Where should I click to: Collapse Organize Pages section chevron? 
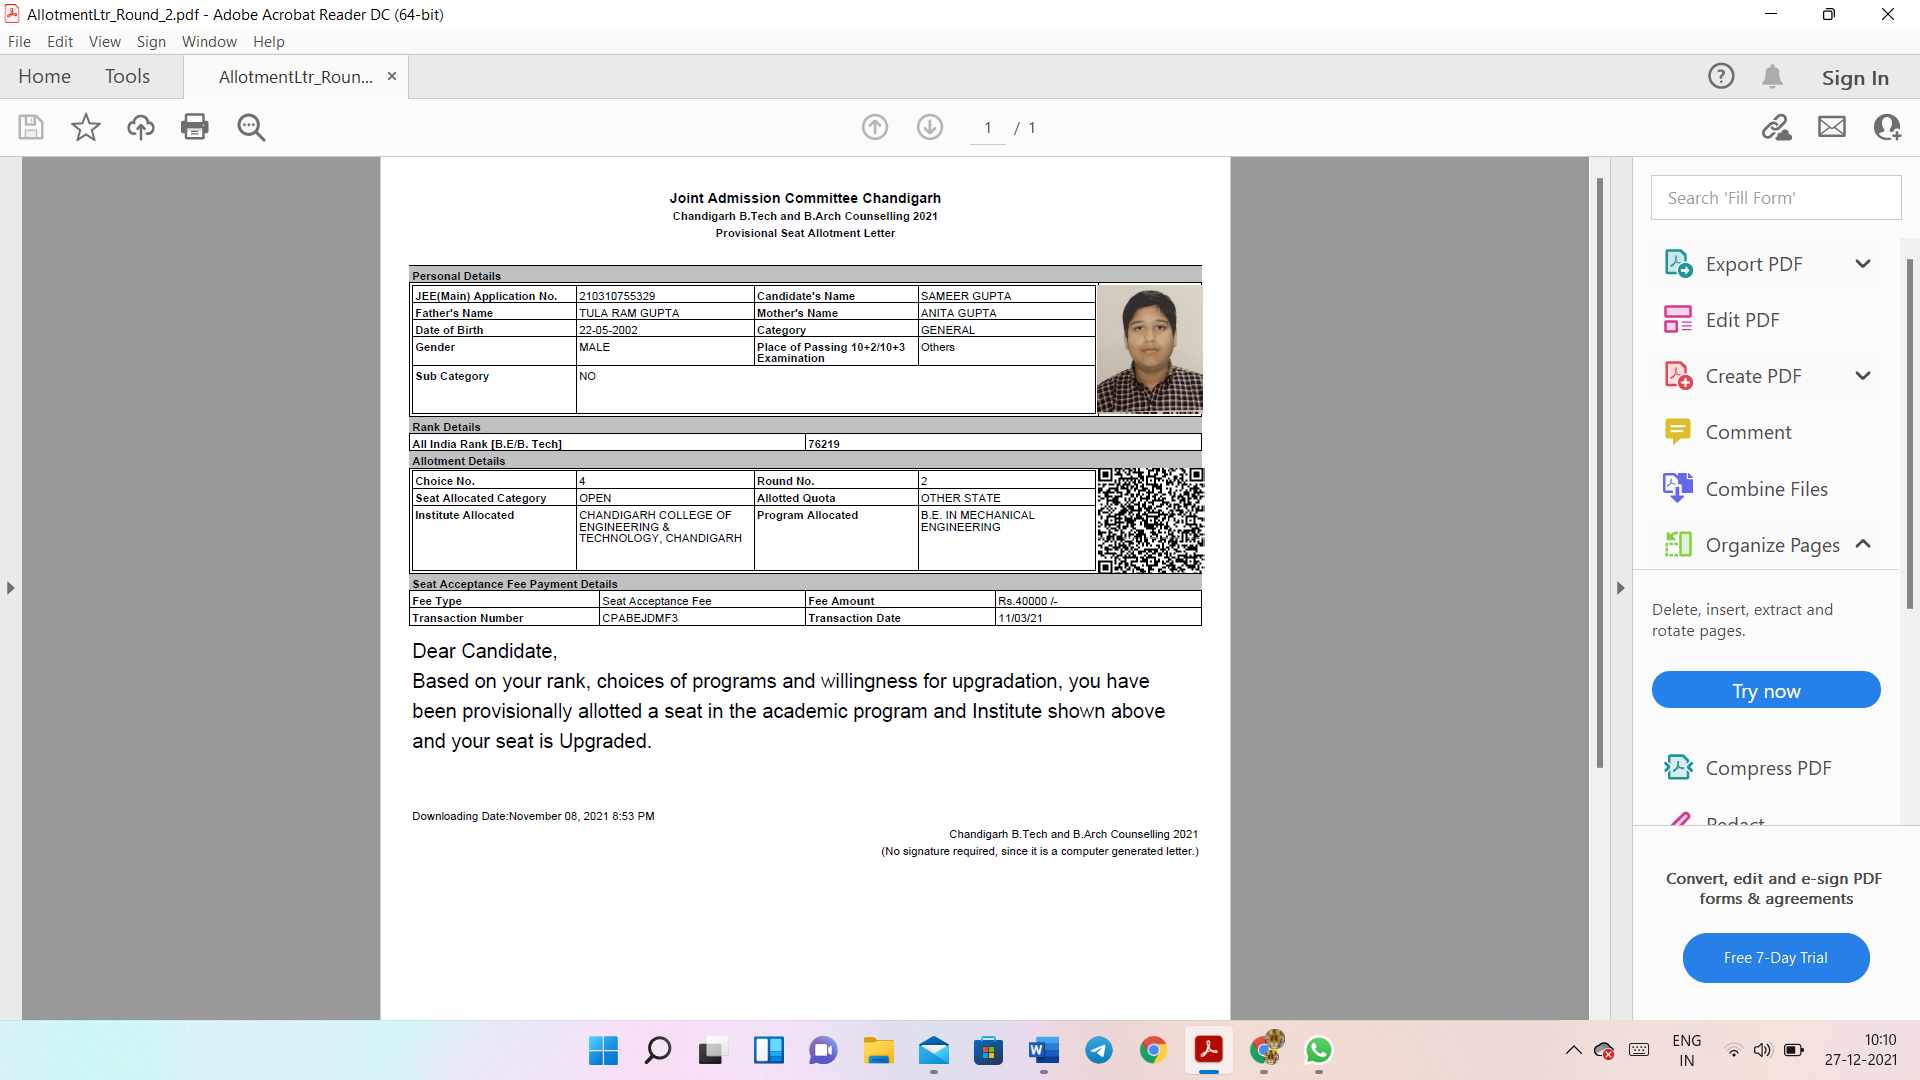click(x=1863, y=544)
